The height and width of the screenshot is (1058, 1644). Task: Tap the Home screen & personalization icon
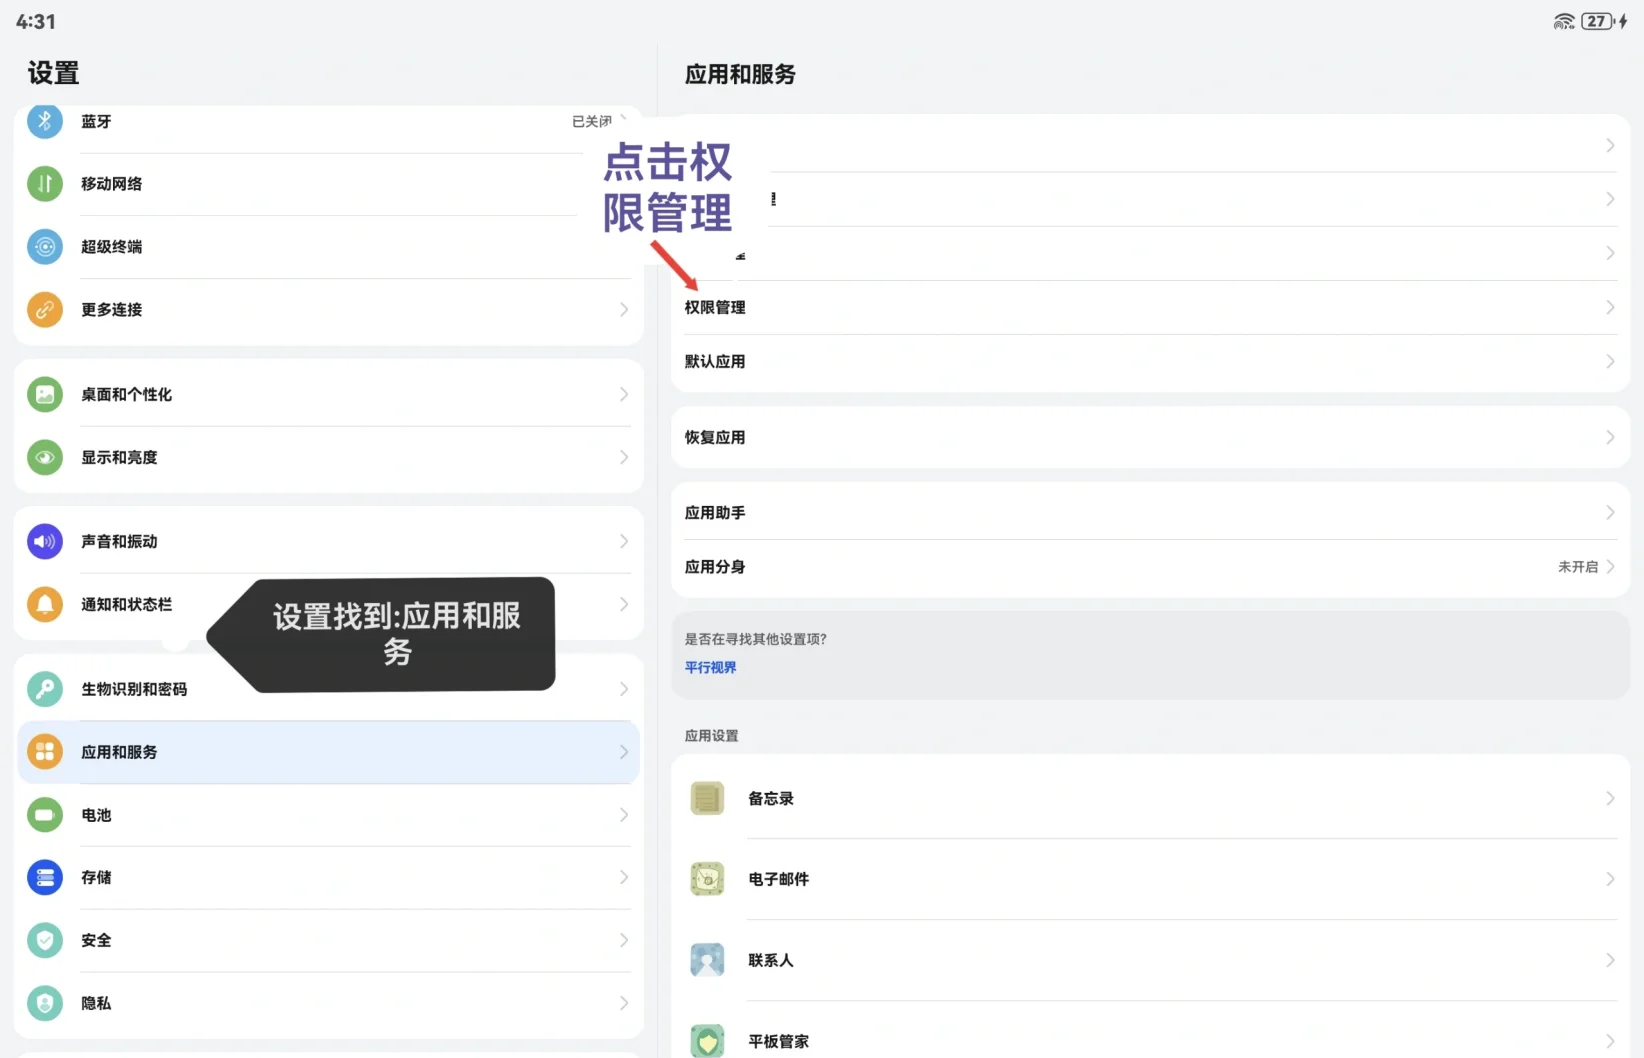coord(44,395)
